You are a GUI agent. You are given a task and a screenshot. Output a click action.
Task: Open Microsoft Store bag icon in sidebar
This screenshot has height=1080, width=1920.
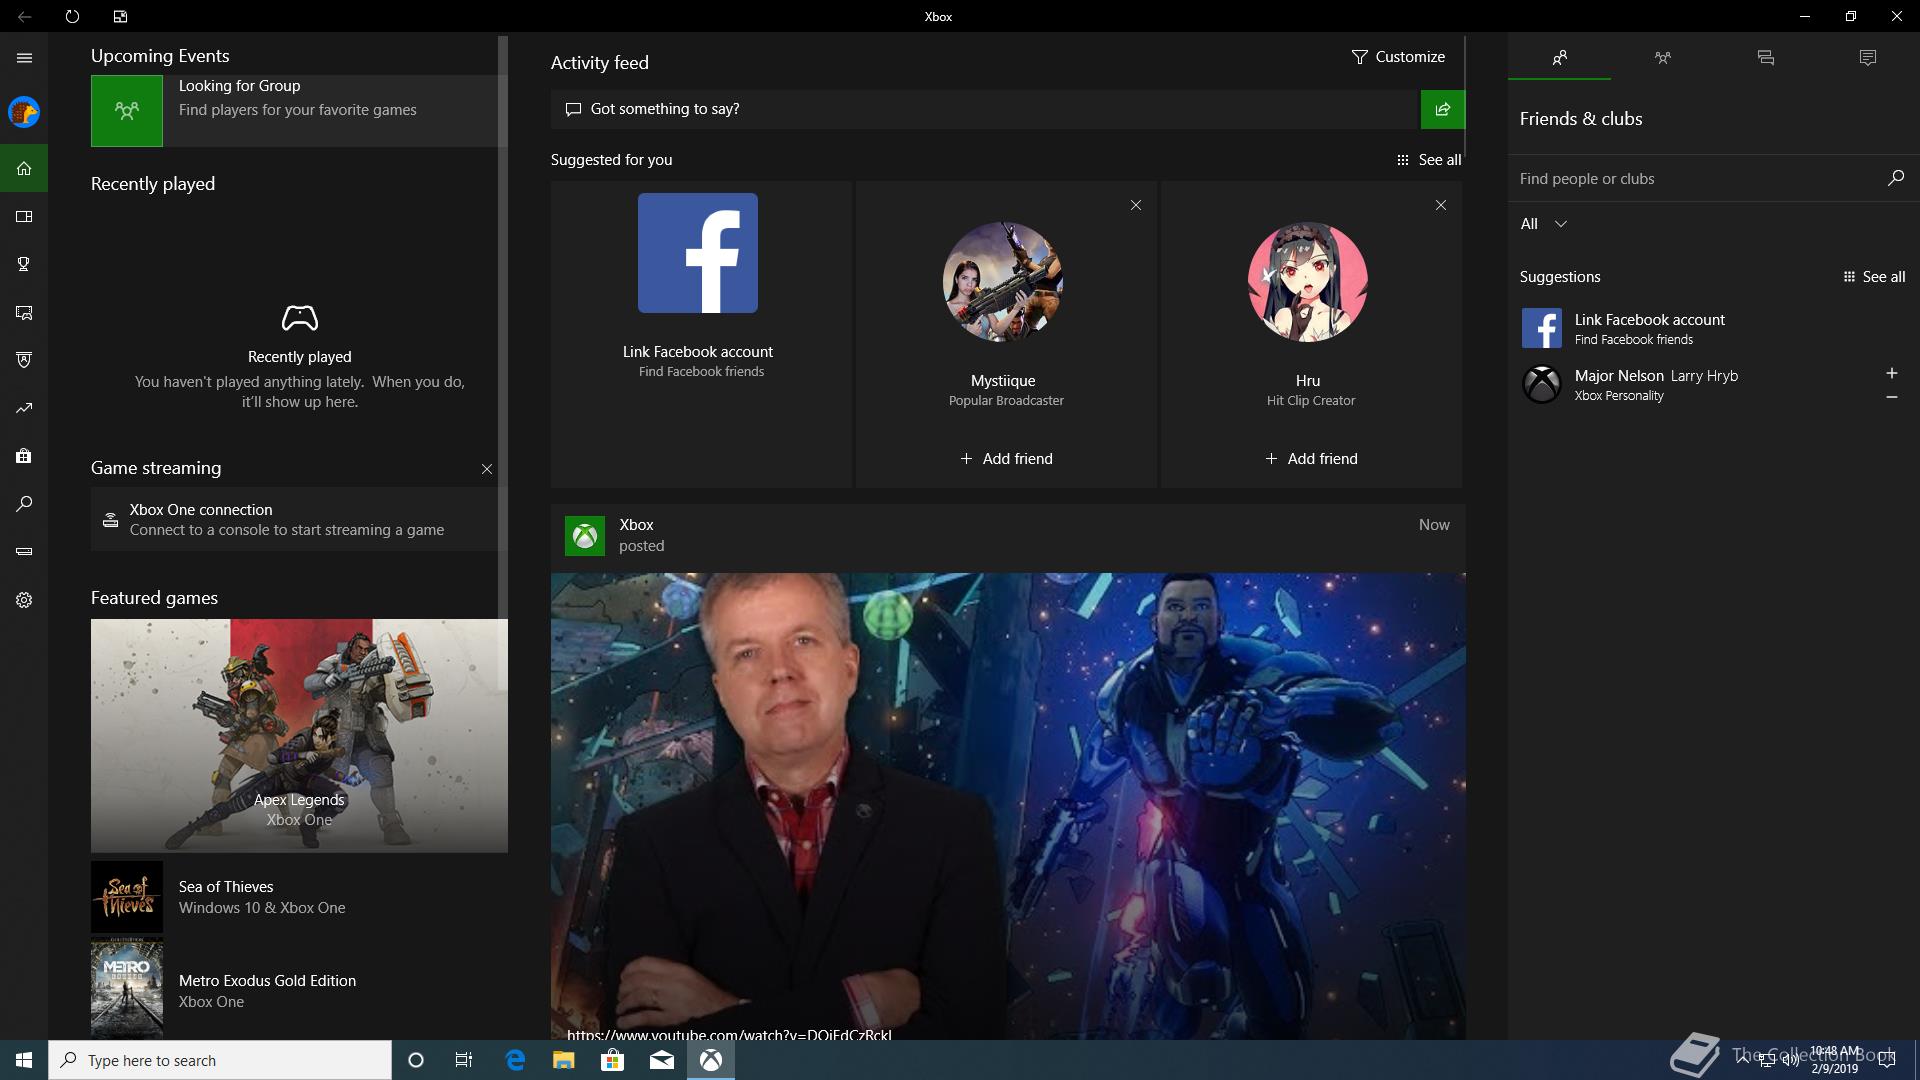pyautogui.click(x=24, y=456)
